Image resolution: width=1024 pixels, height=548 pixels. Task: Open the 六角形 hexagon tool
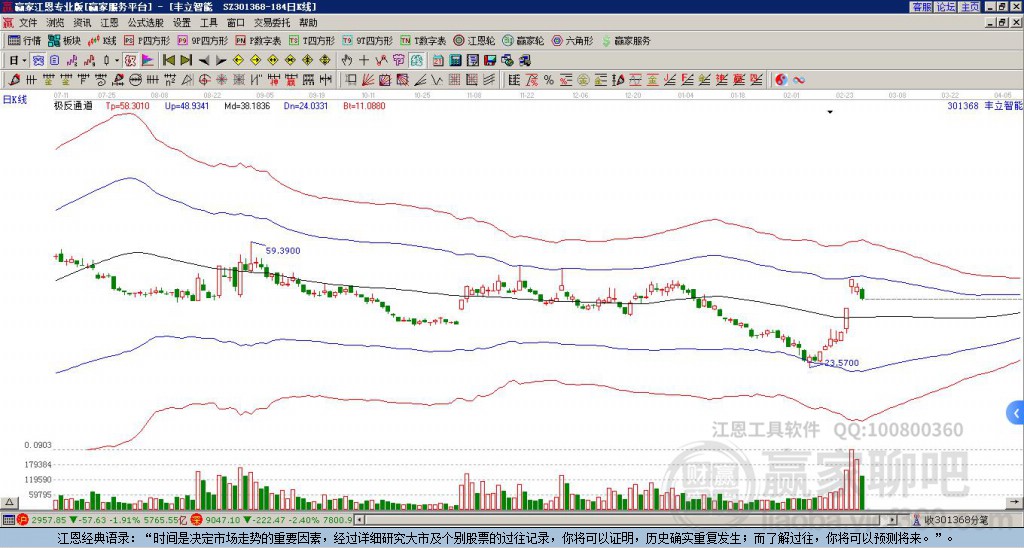pyautogui.click(x=572, y=40)
